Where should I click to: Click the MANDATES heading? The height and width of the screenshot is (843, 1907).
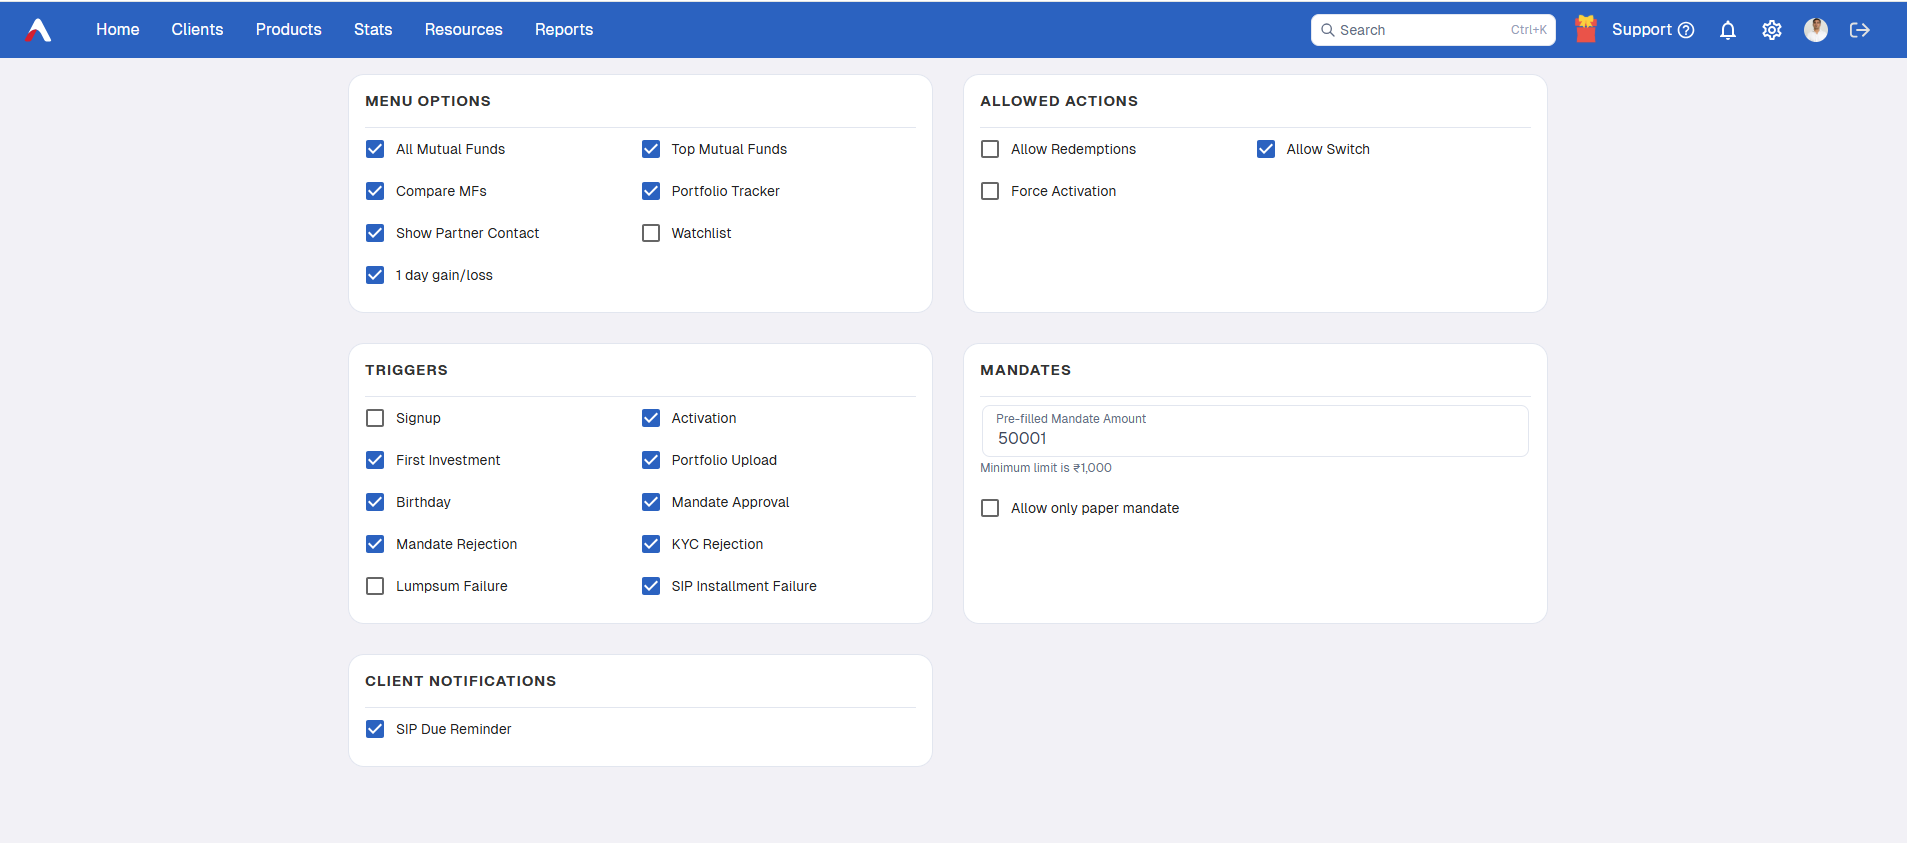coord(1025,370)
